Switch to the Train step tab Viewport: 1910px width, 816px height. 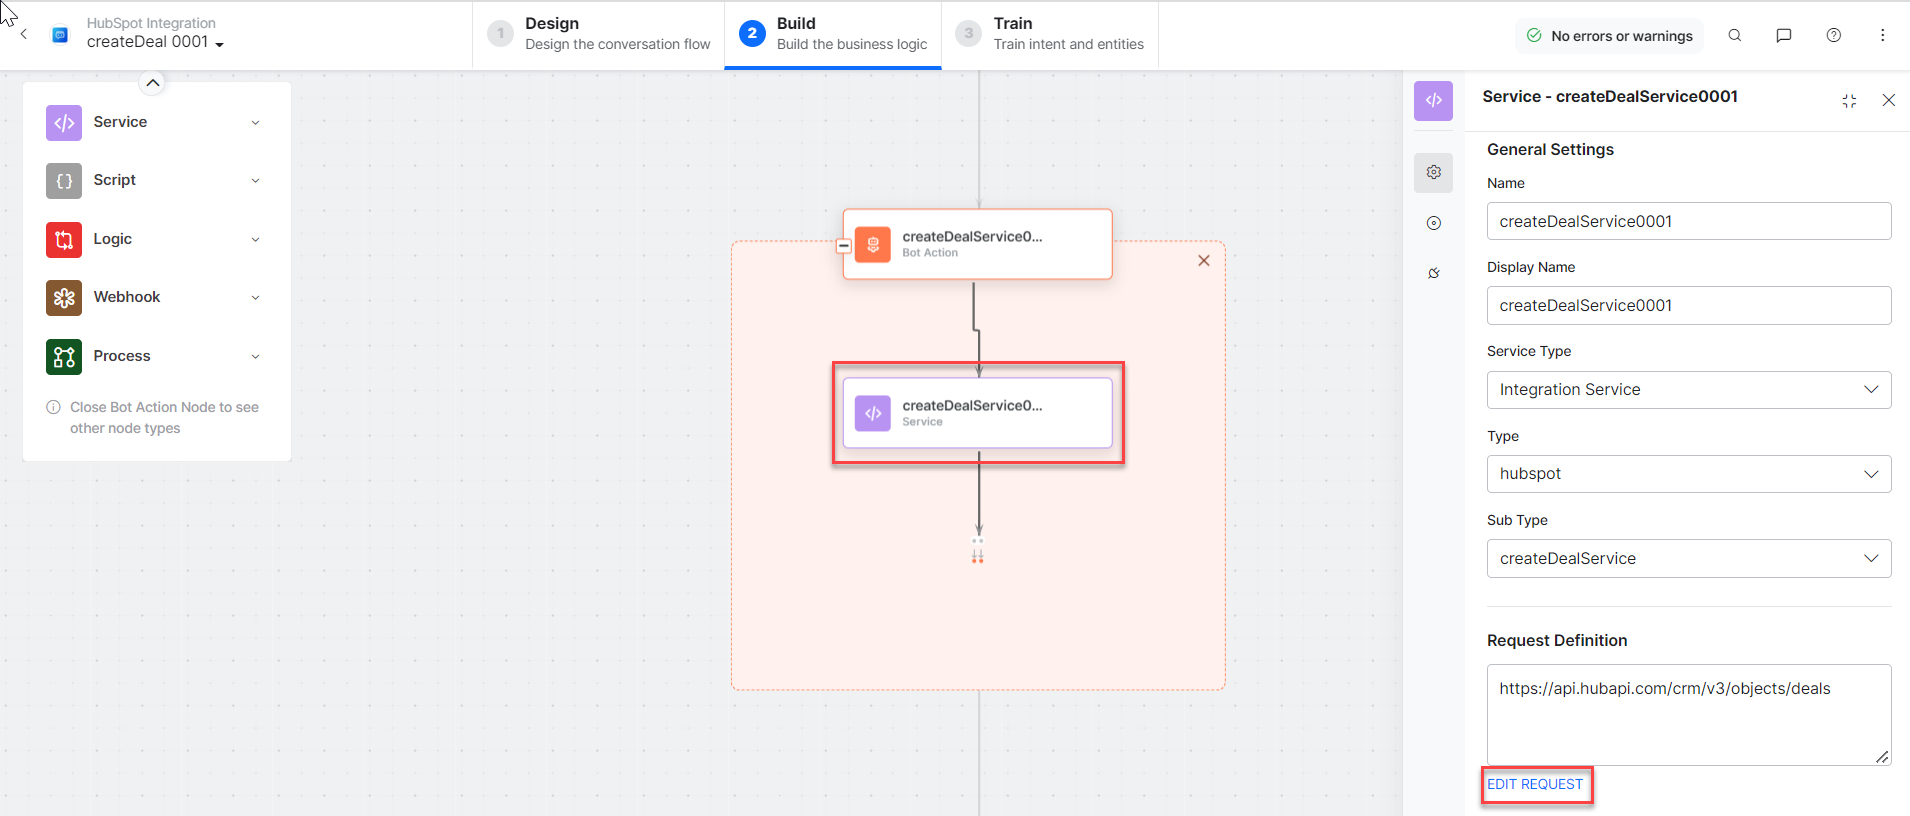tap(1049, 34)
